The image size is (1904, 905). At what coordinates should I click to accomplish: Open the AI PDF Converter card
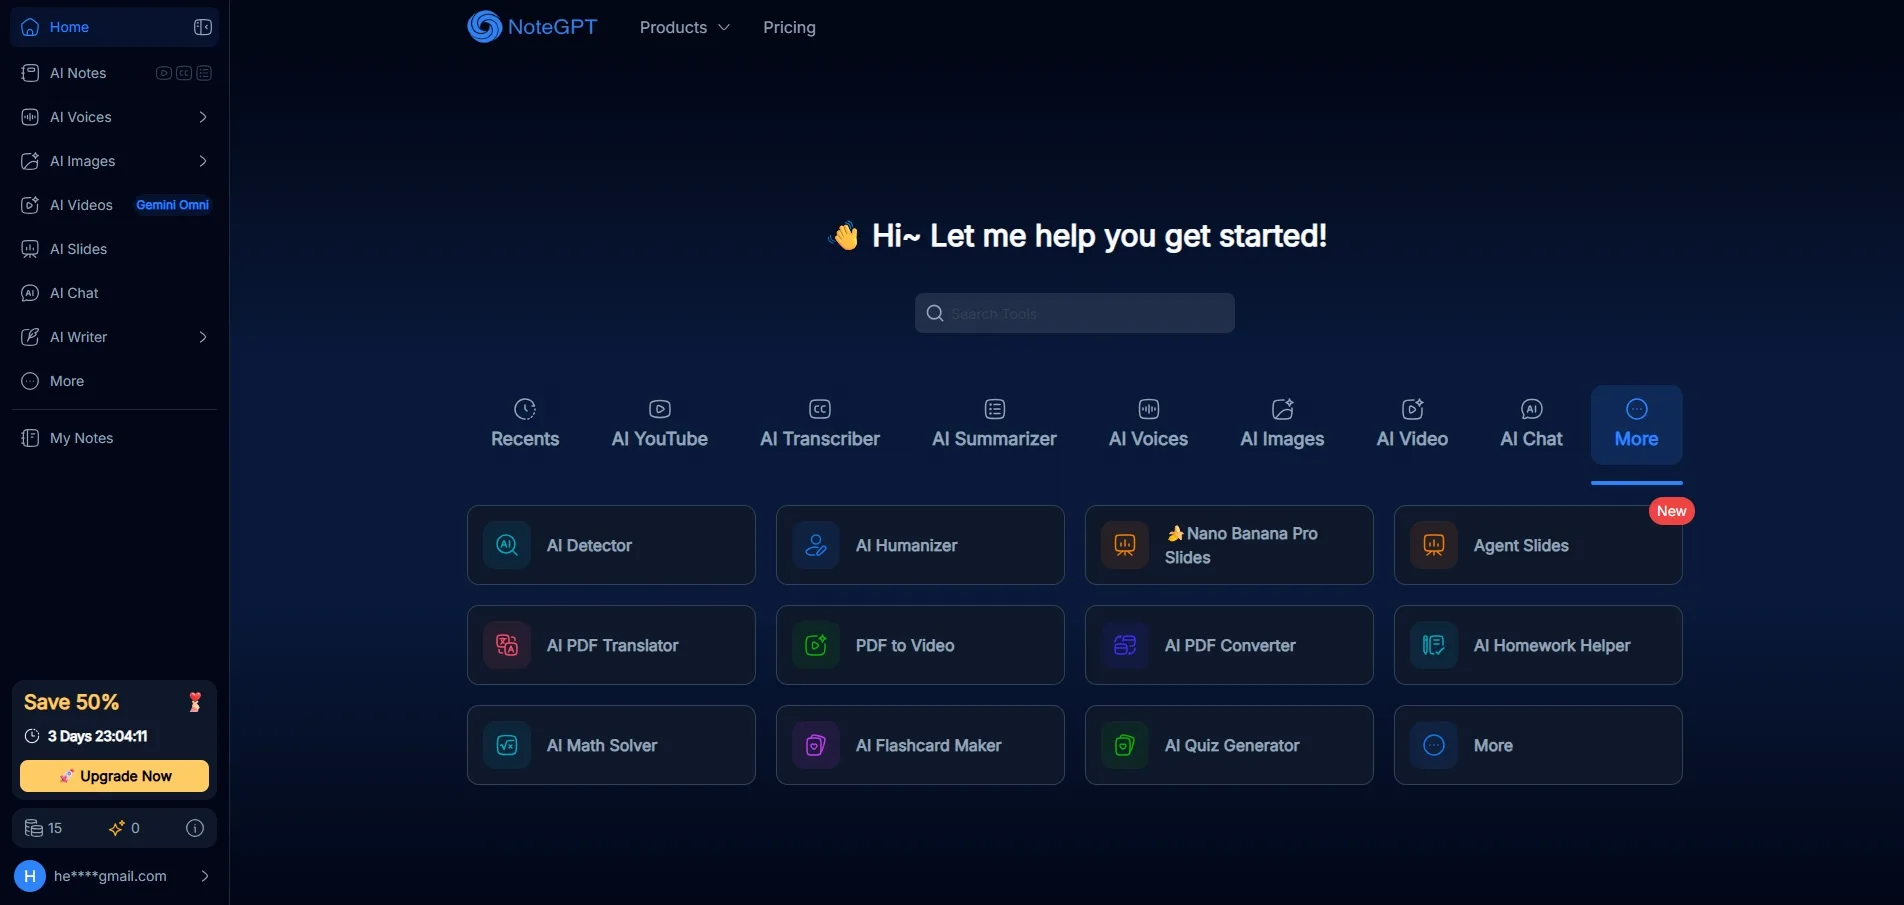tap(1229, 645)
